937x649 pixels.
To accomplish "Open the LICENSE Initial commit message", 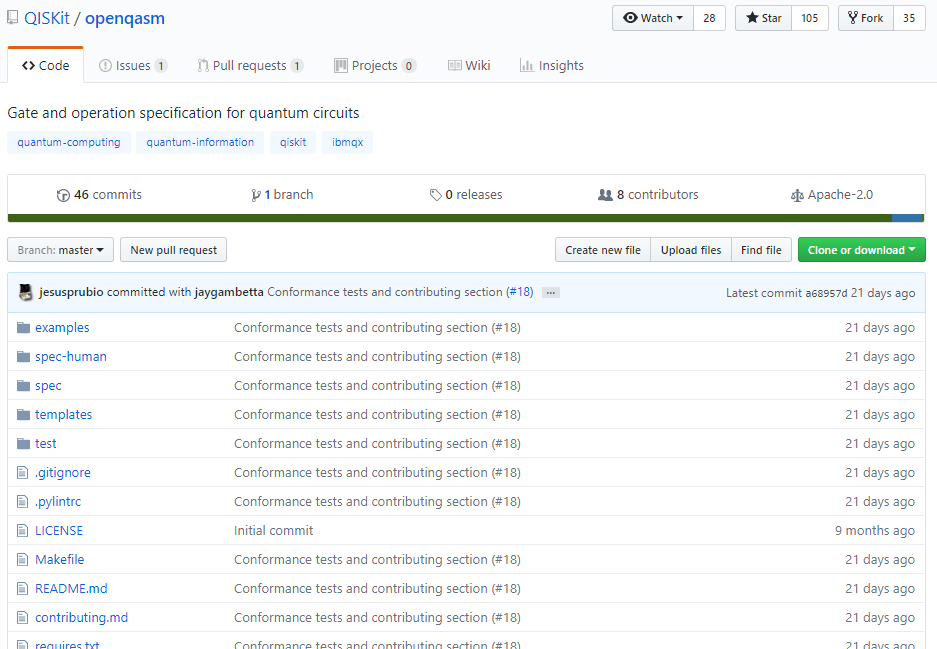I will (273, 531).
